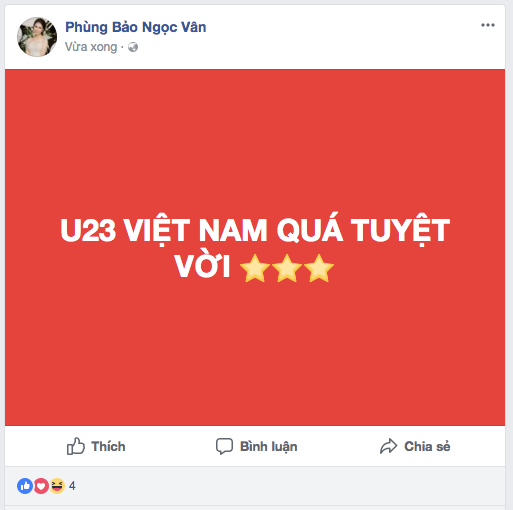View people who reacted with Haha
513x510 pixels.
coord(57,486)
